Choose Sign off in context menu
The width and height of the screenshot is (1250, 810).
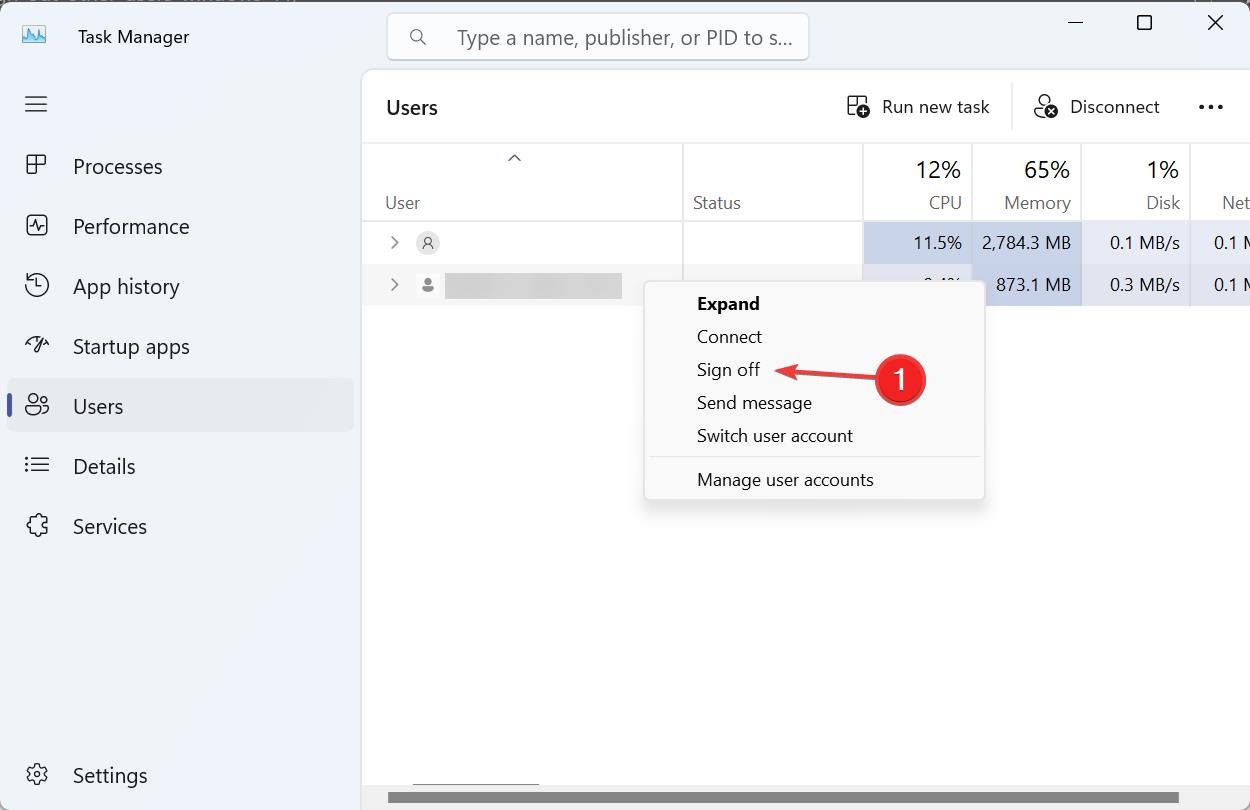coord(814,370)
